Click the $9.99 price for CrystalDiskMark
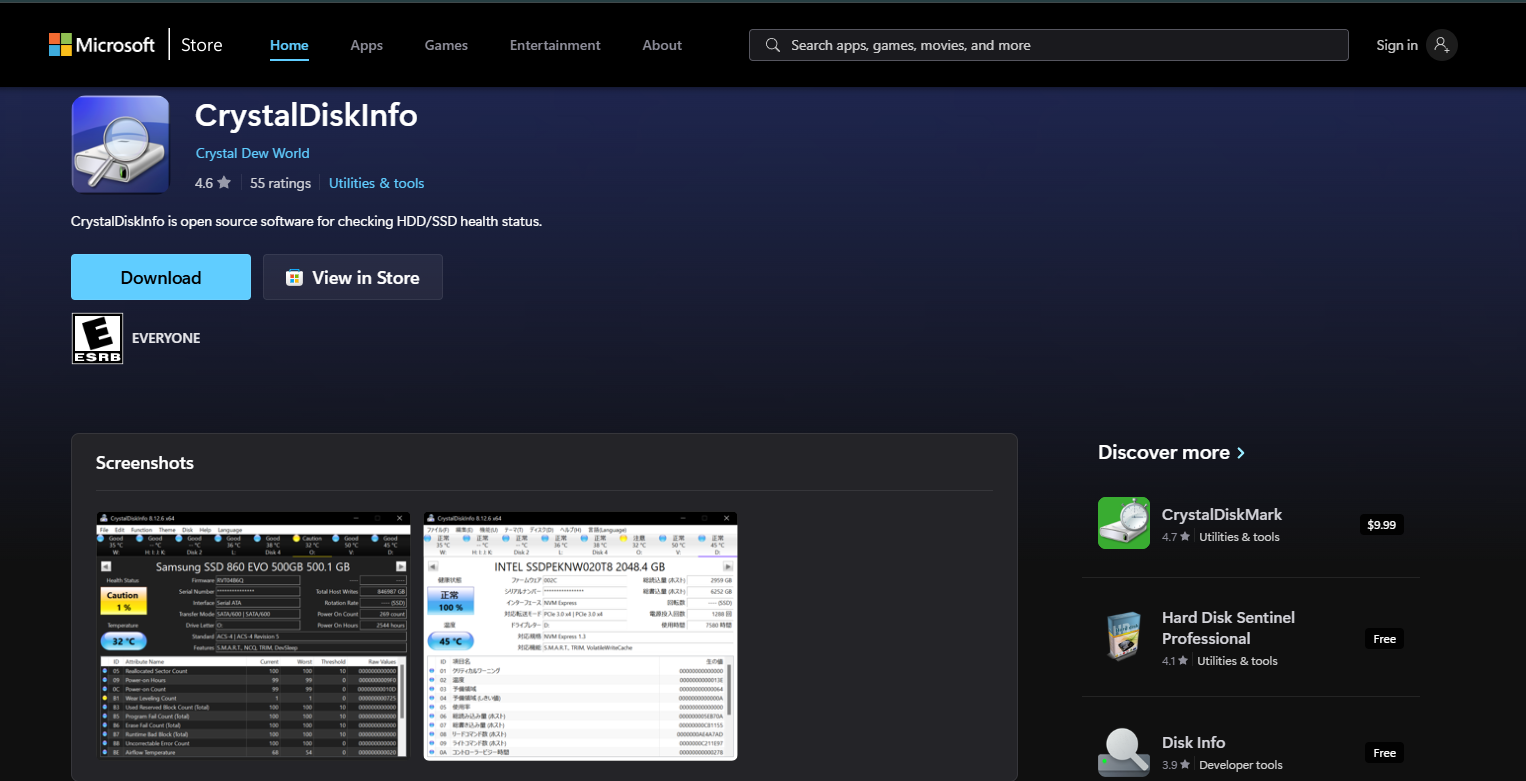This screenshot has width=1526, height=781. [x=1382, y=524]
